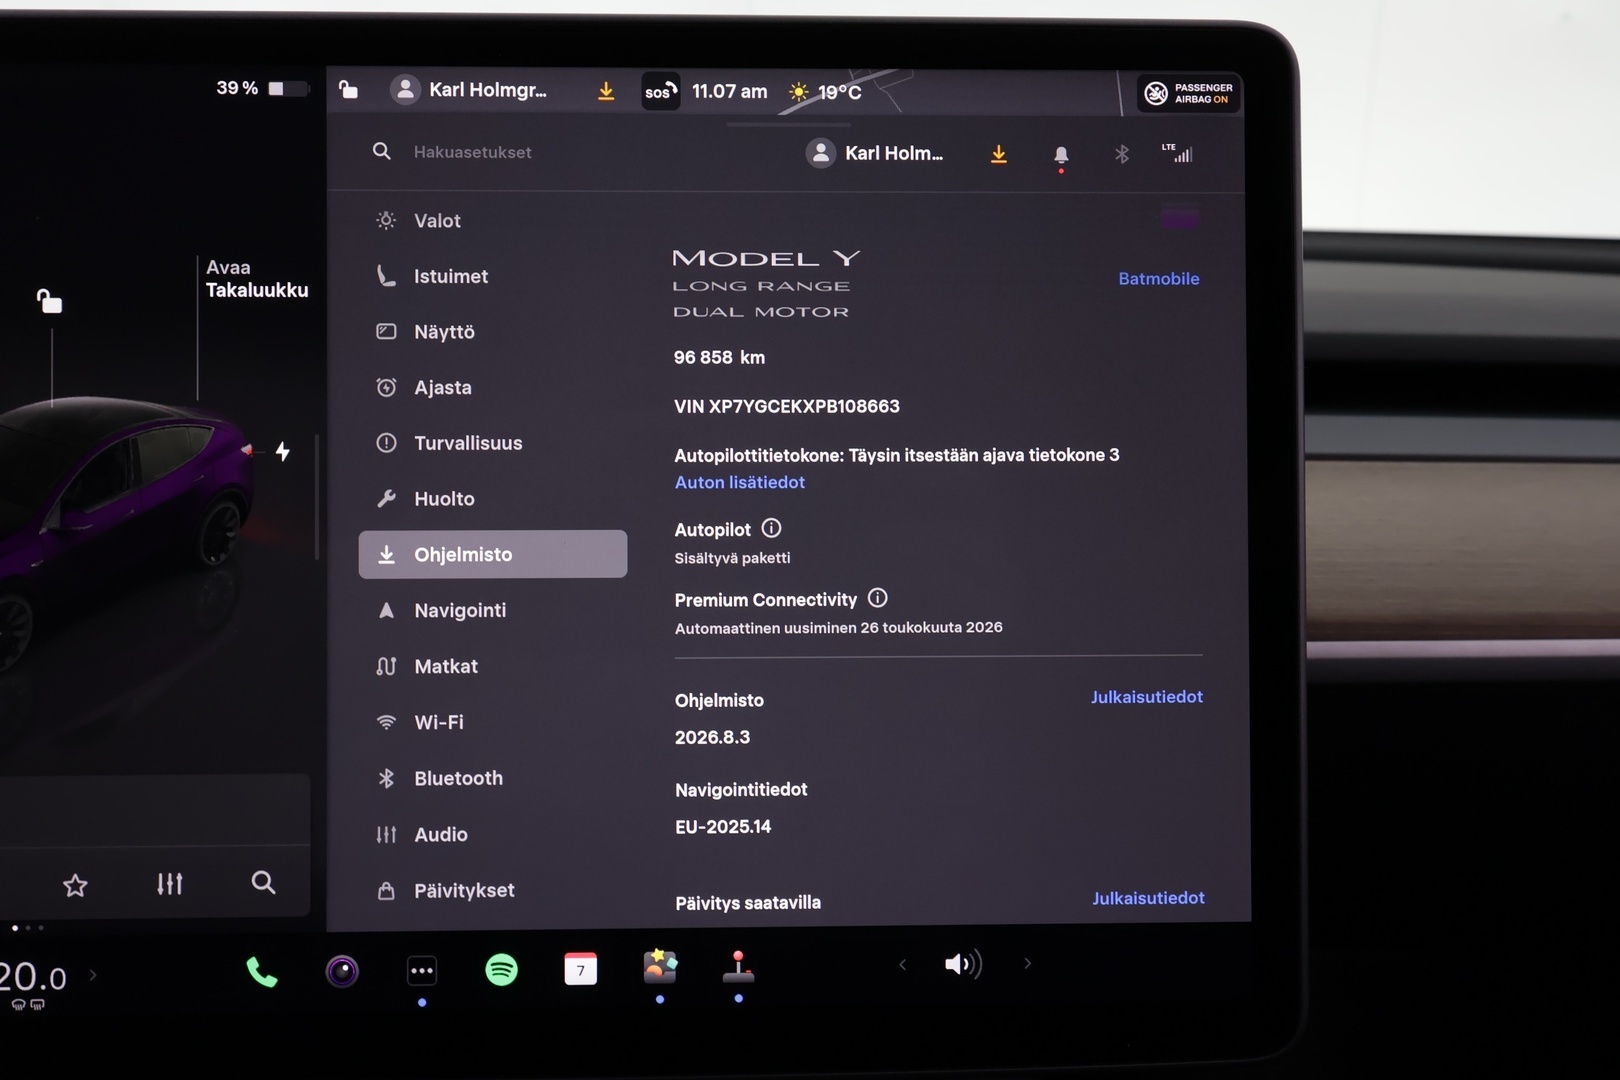Tap the orange download icon in settings header
The width and height of the screenshot is (1620, 1080).
(999, 154)
